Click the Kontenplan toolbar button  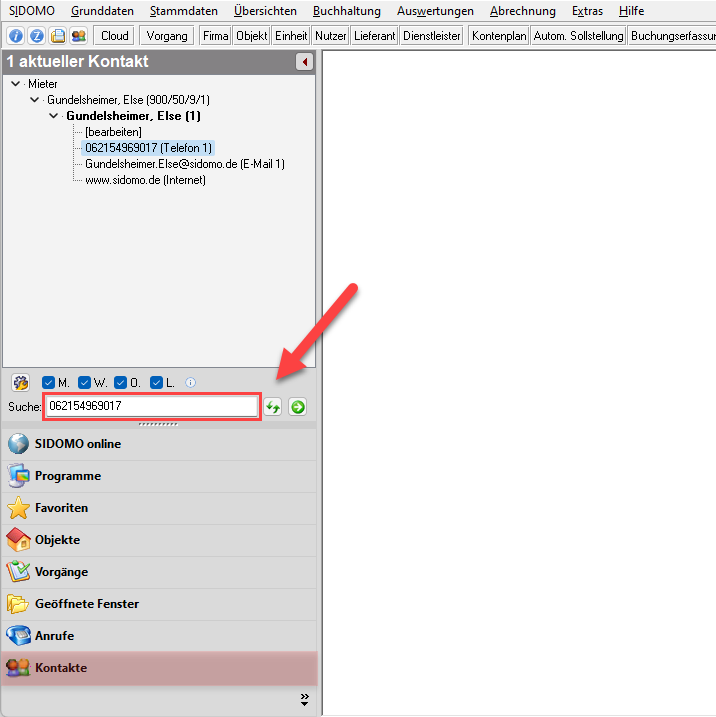pos(499,36)
